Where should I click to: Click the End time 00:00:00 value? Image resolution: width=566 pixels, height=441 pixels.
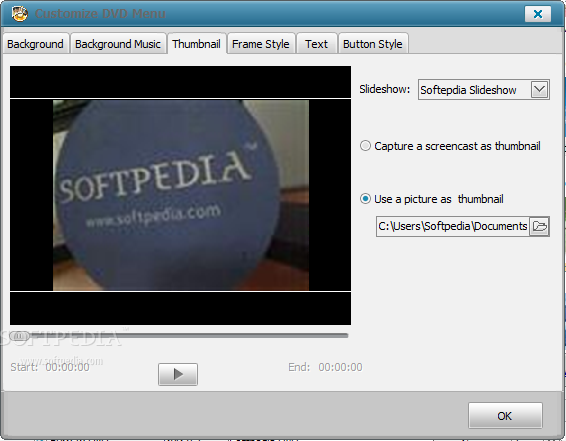point(340,367)
